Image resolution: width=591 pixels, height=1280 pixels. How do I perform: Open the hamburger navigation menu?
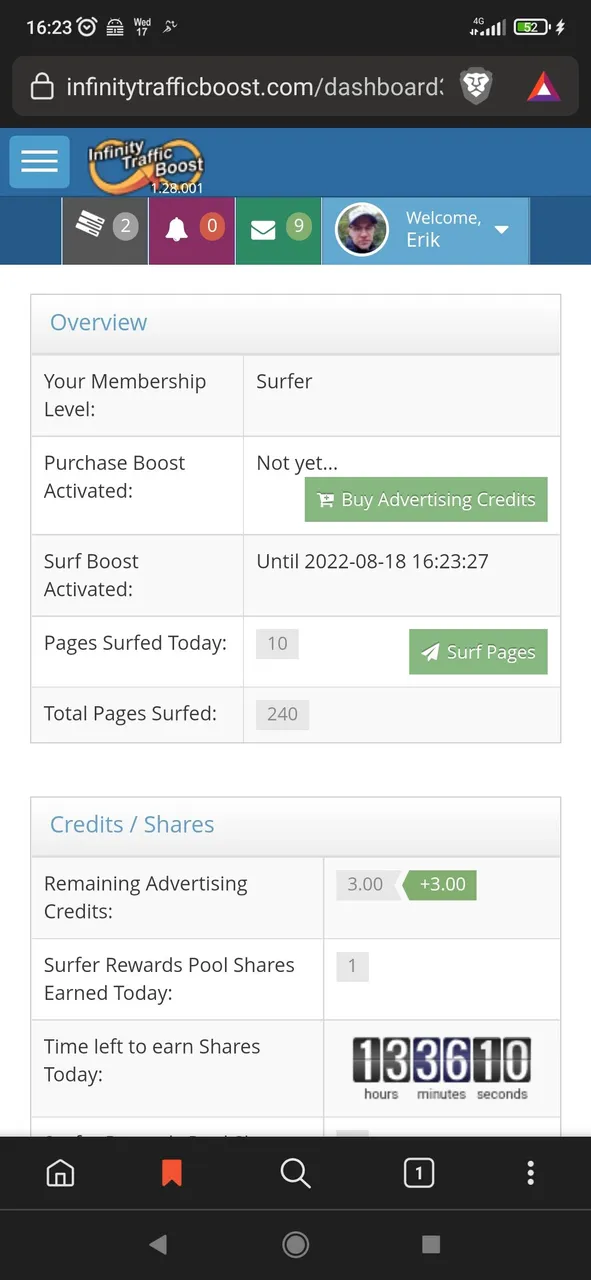point(39,161)
